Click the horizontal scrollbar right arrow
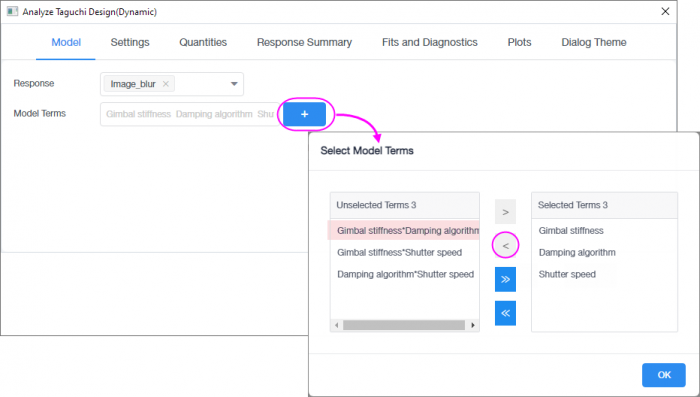 pos(473,325)
